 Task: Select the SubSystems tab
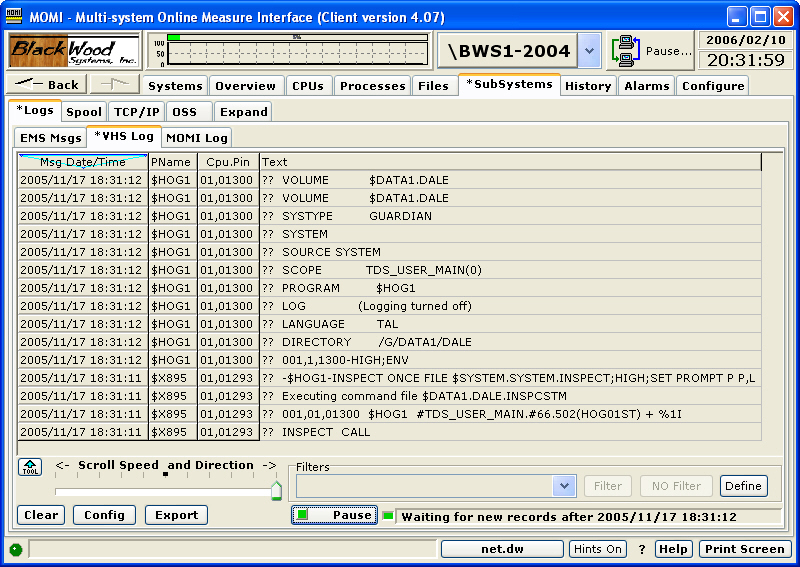point(509,84)
